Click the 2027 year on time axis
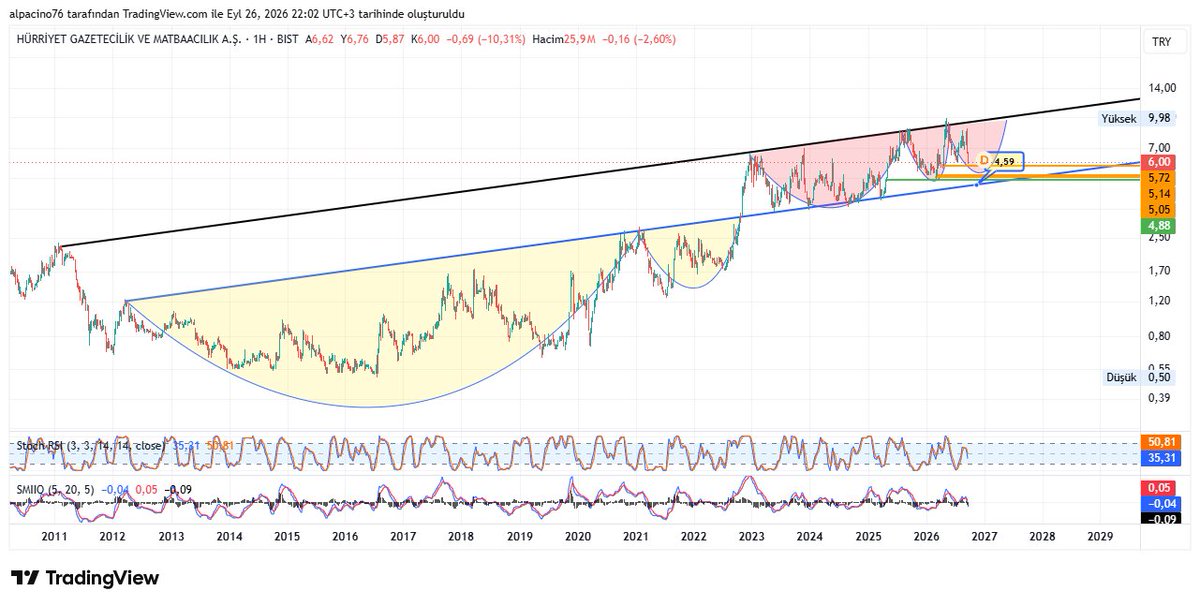Screen dimensions: 1200x606 click(x=984, y=537)
